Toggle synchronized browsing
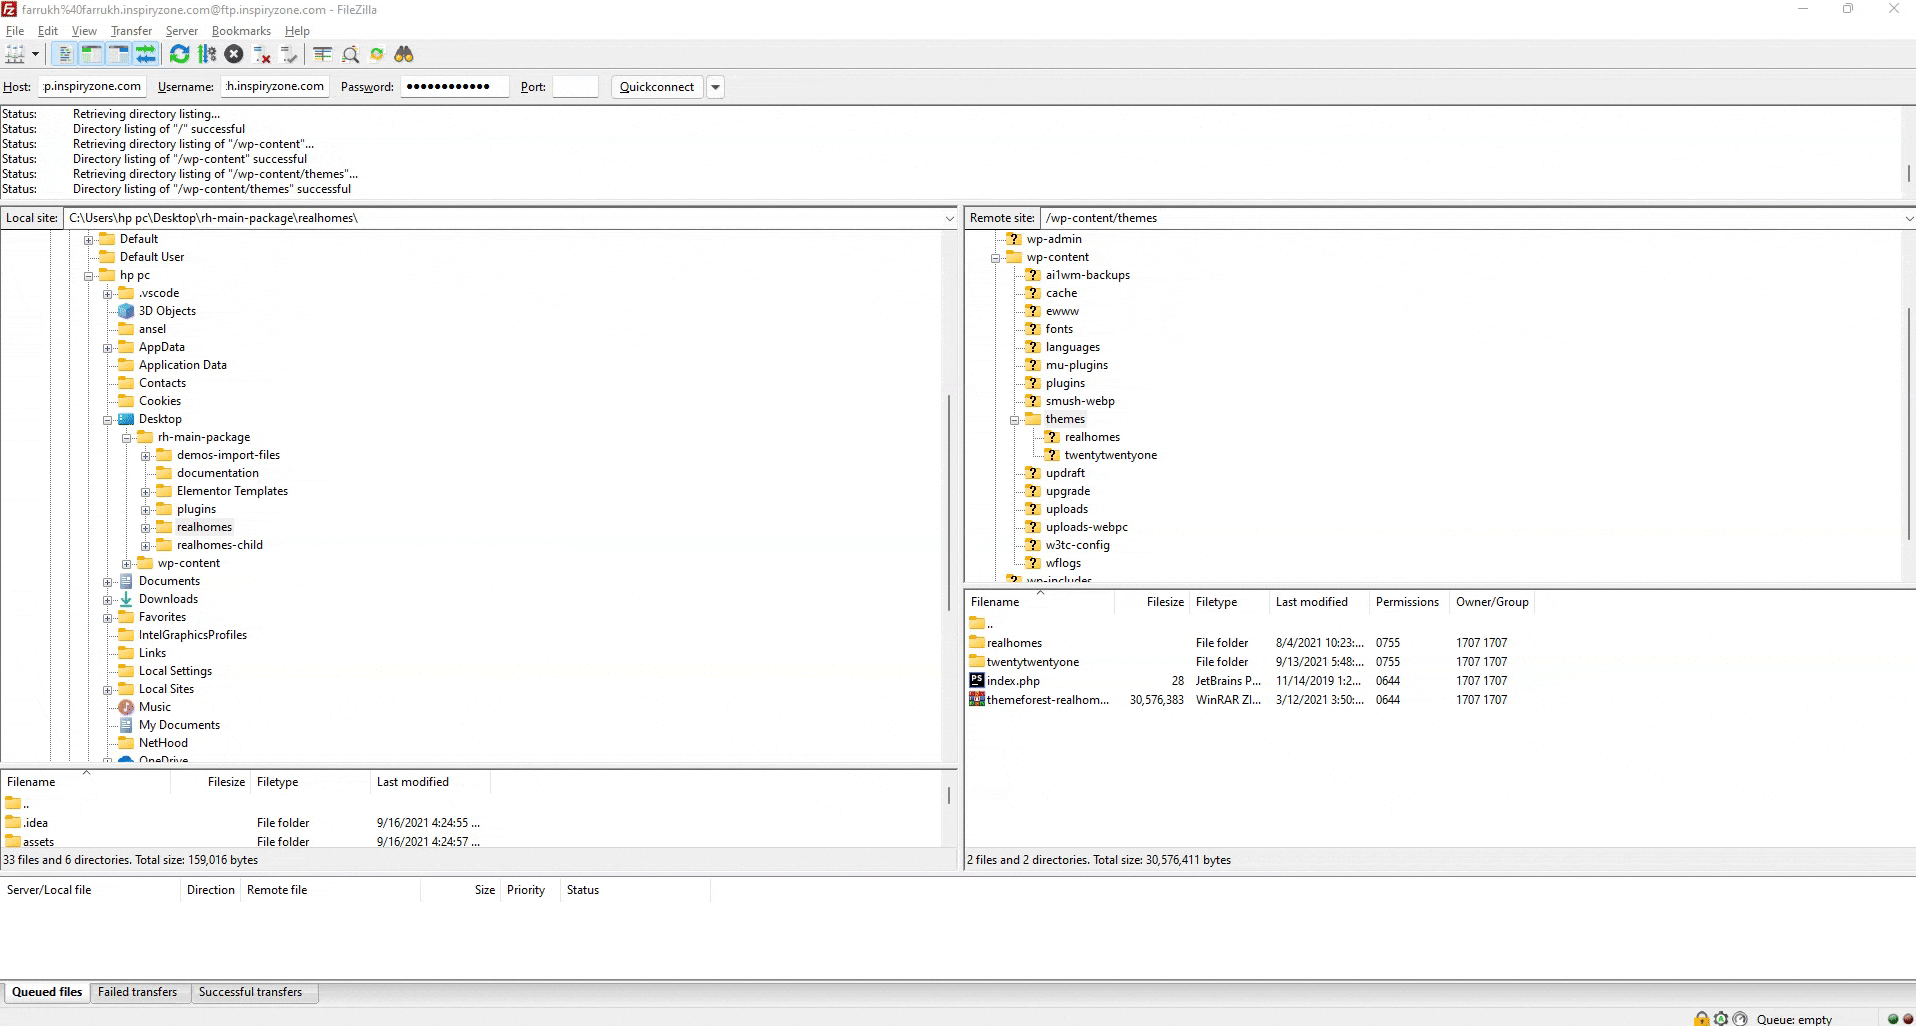This screenshot has height=1026, width=1916. click(377, 54)
